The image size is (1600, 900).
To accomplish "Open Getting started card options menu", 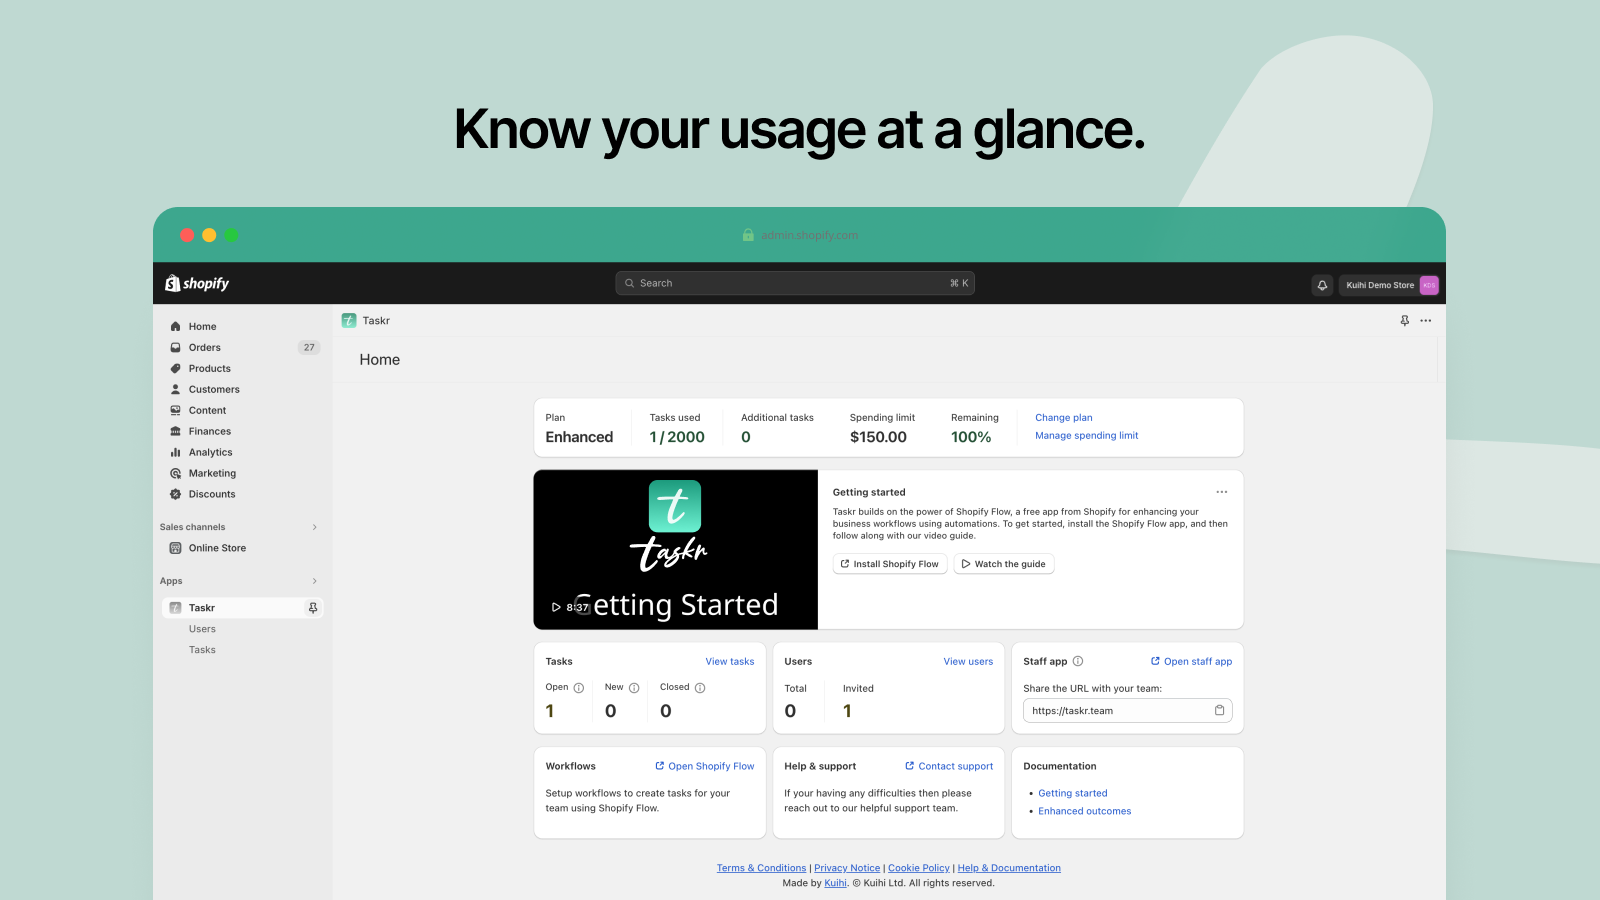I will coord(1222,492).
